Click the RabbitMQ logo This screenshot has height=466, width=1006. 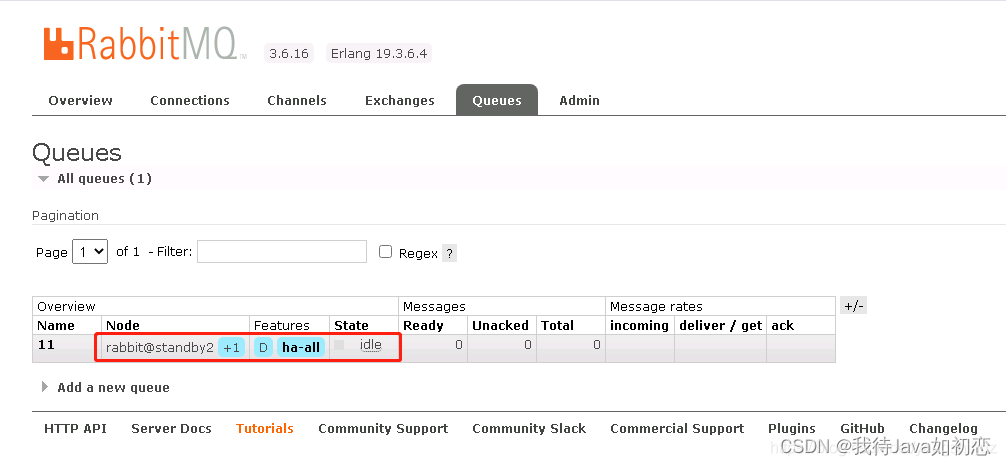(x=145, y=44)
